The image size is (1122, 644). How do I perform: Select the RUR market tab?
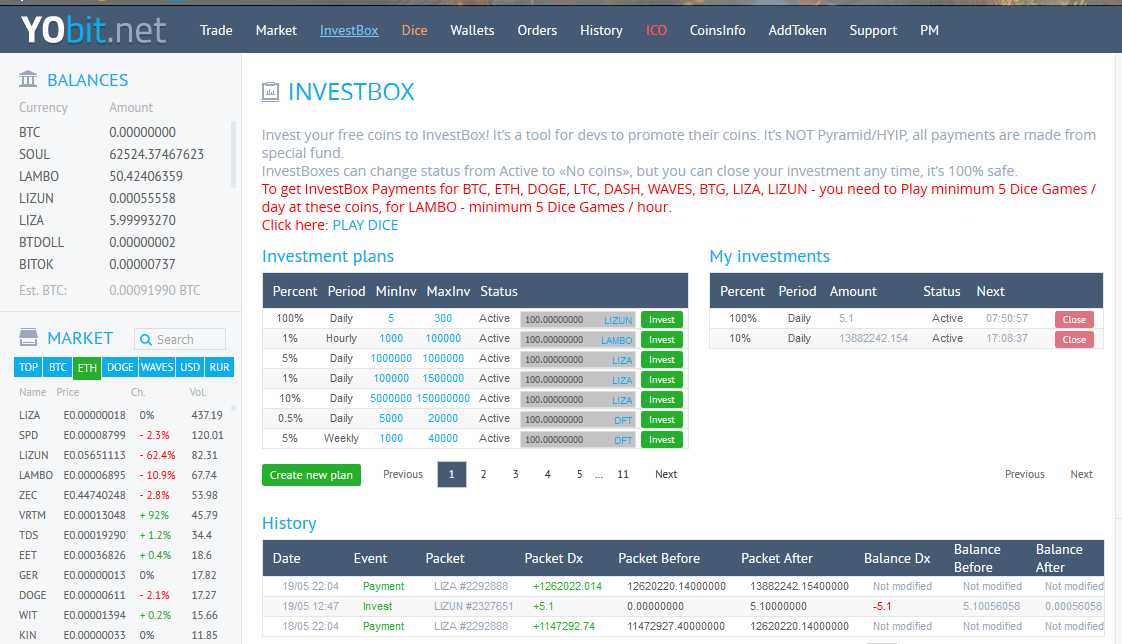pos(220,367)
